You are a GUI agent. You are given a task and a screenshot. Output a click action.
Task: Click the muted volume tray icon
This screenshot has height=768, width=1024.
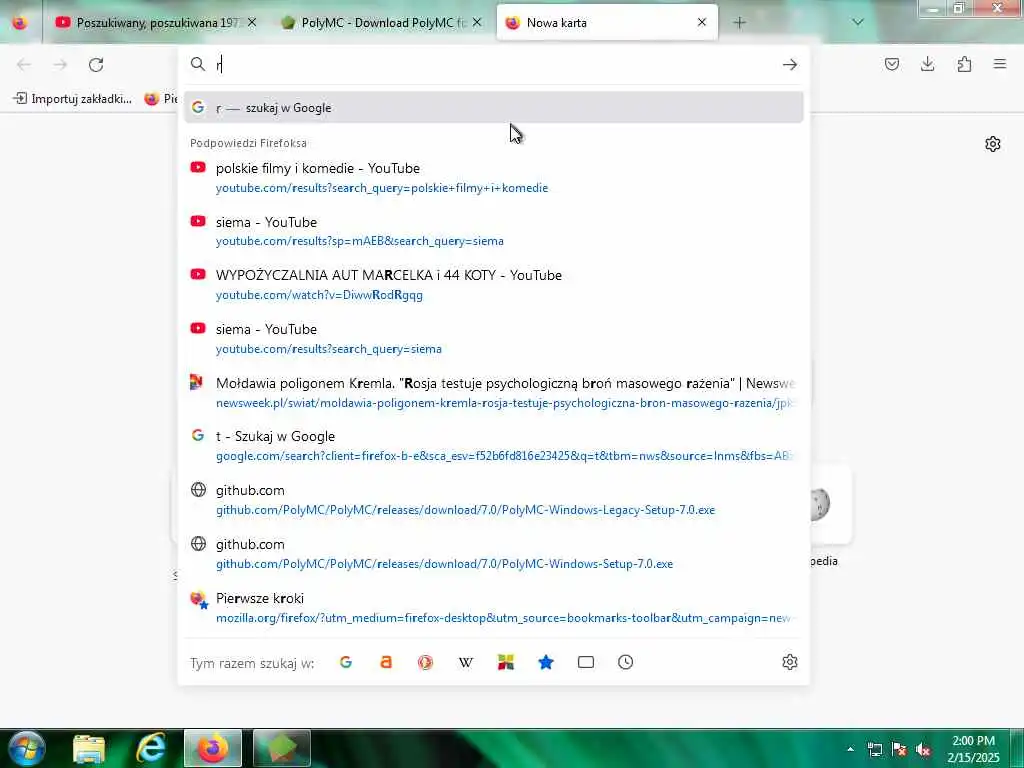tap(923, 750)
